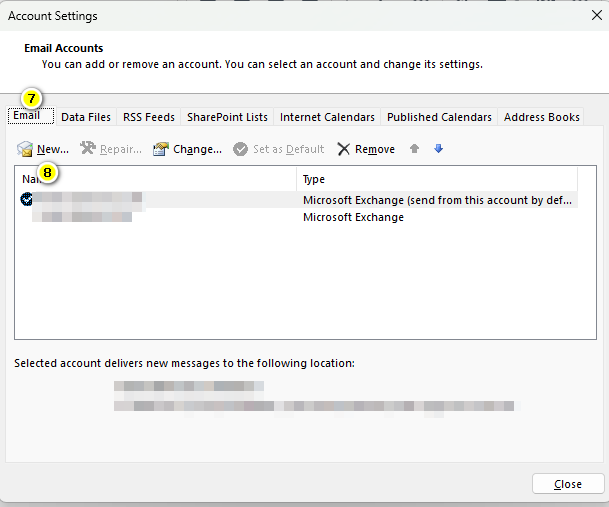
Task: Open the RSS Feeds tab
Action: (x=148, y=117)
